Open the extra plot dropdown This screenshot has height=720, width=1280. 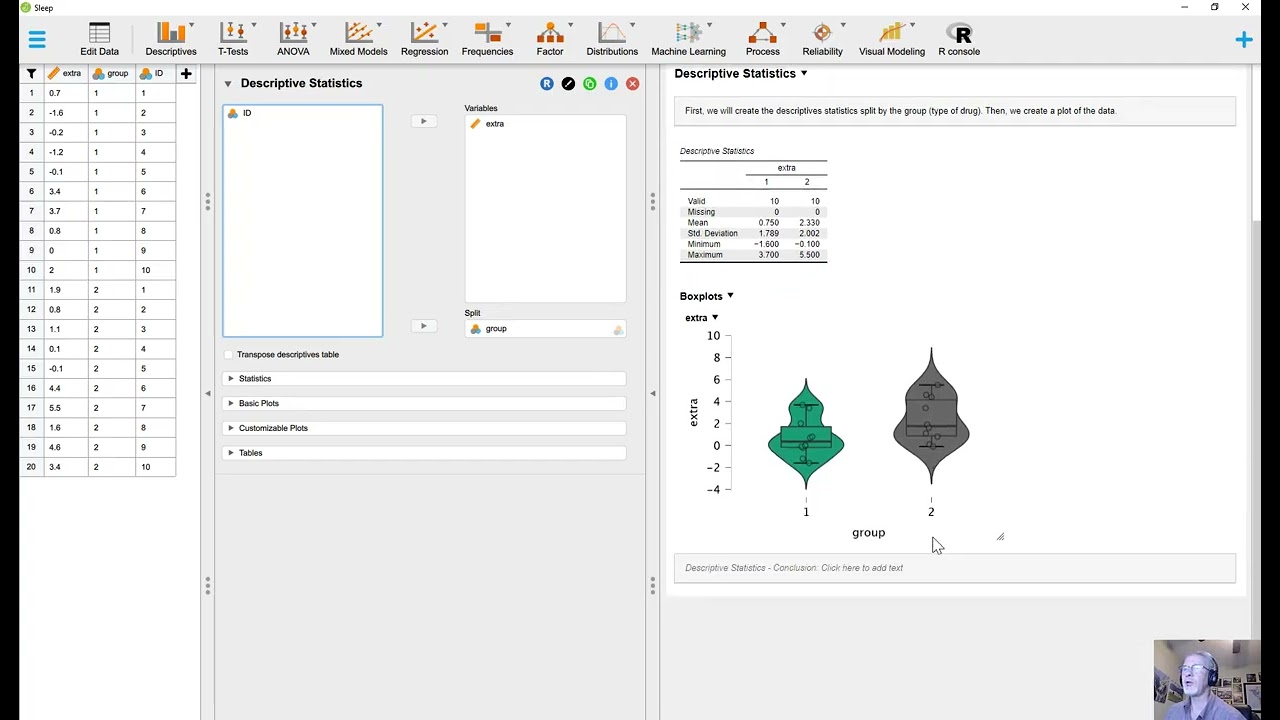715,318
